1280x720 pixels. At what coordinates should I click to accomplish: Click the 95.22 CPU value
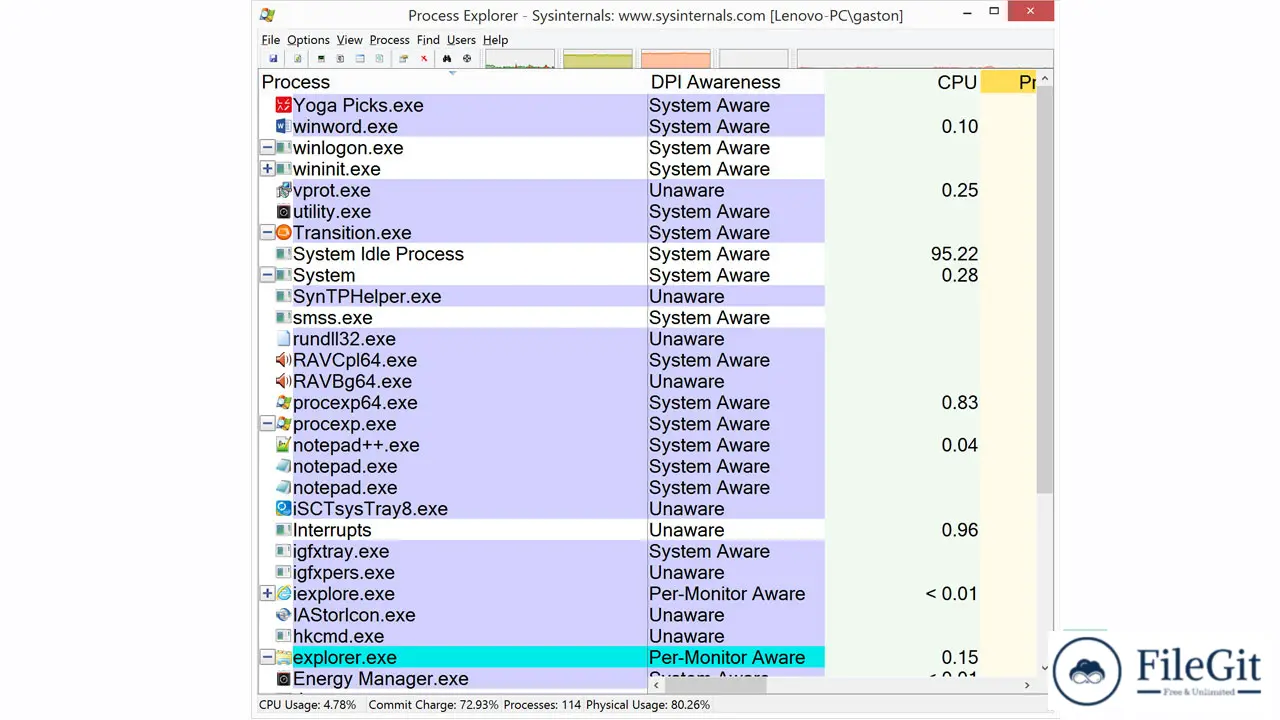pos(954,254)
